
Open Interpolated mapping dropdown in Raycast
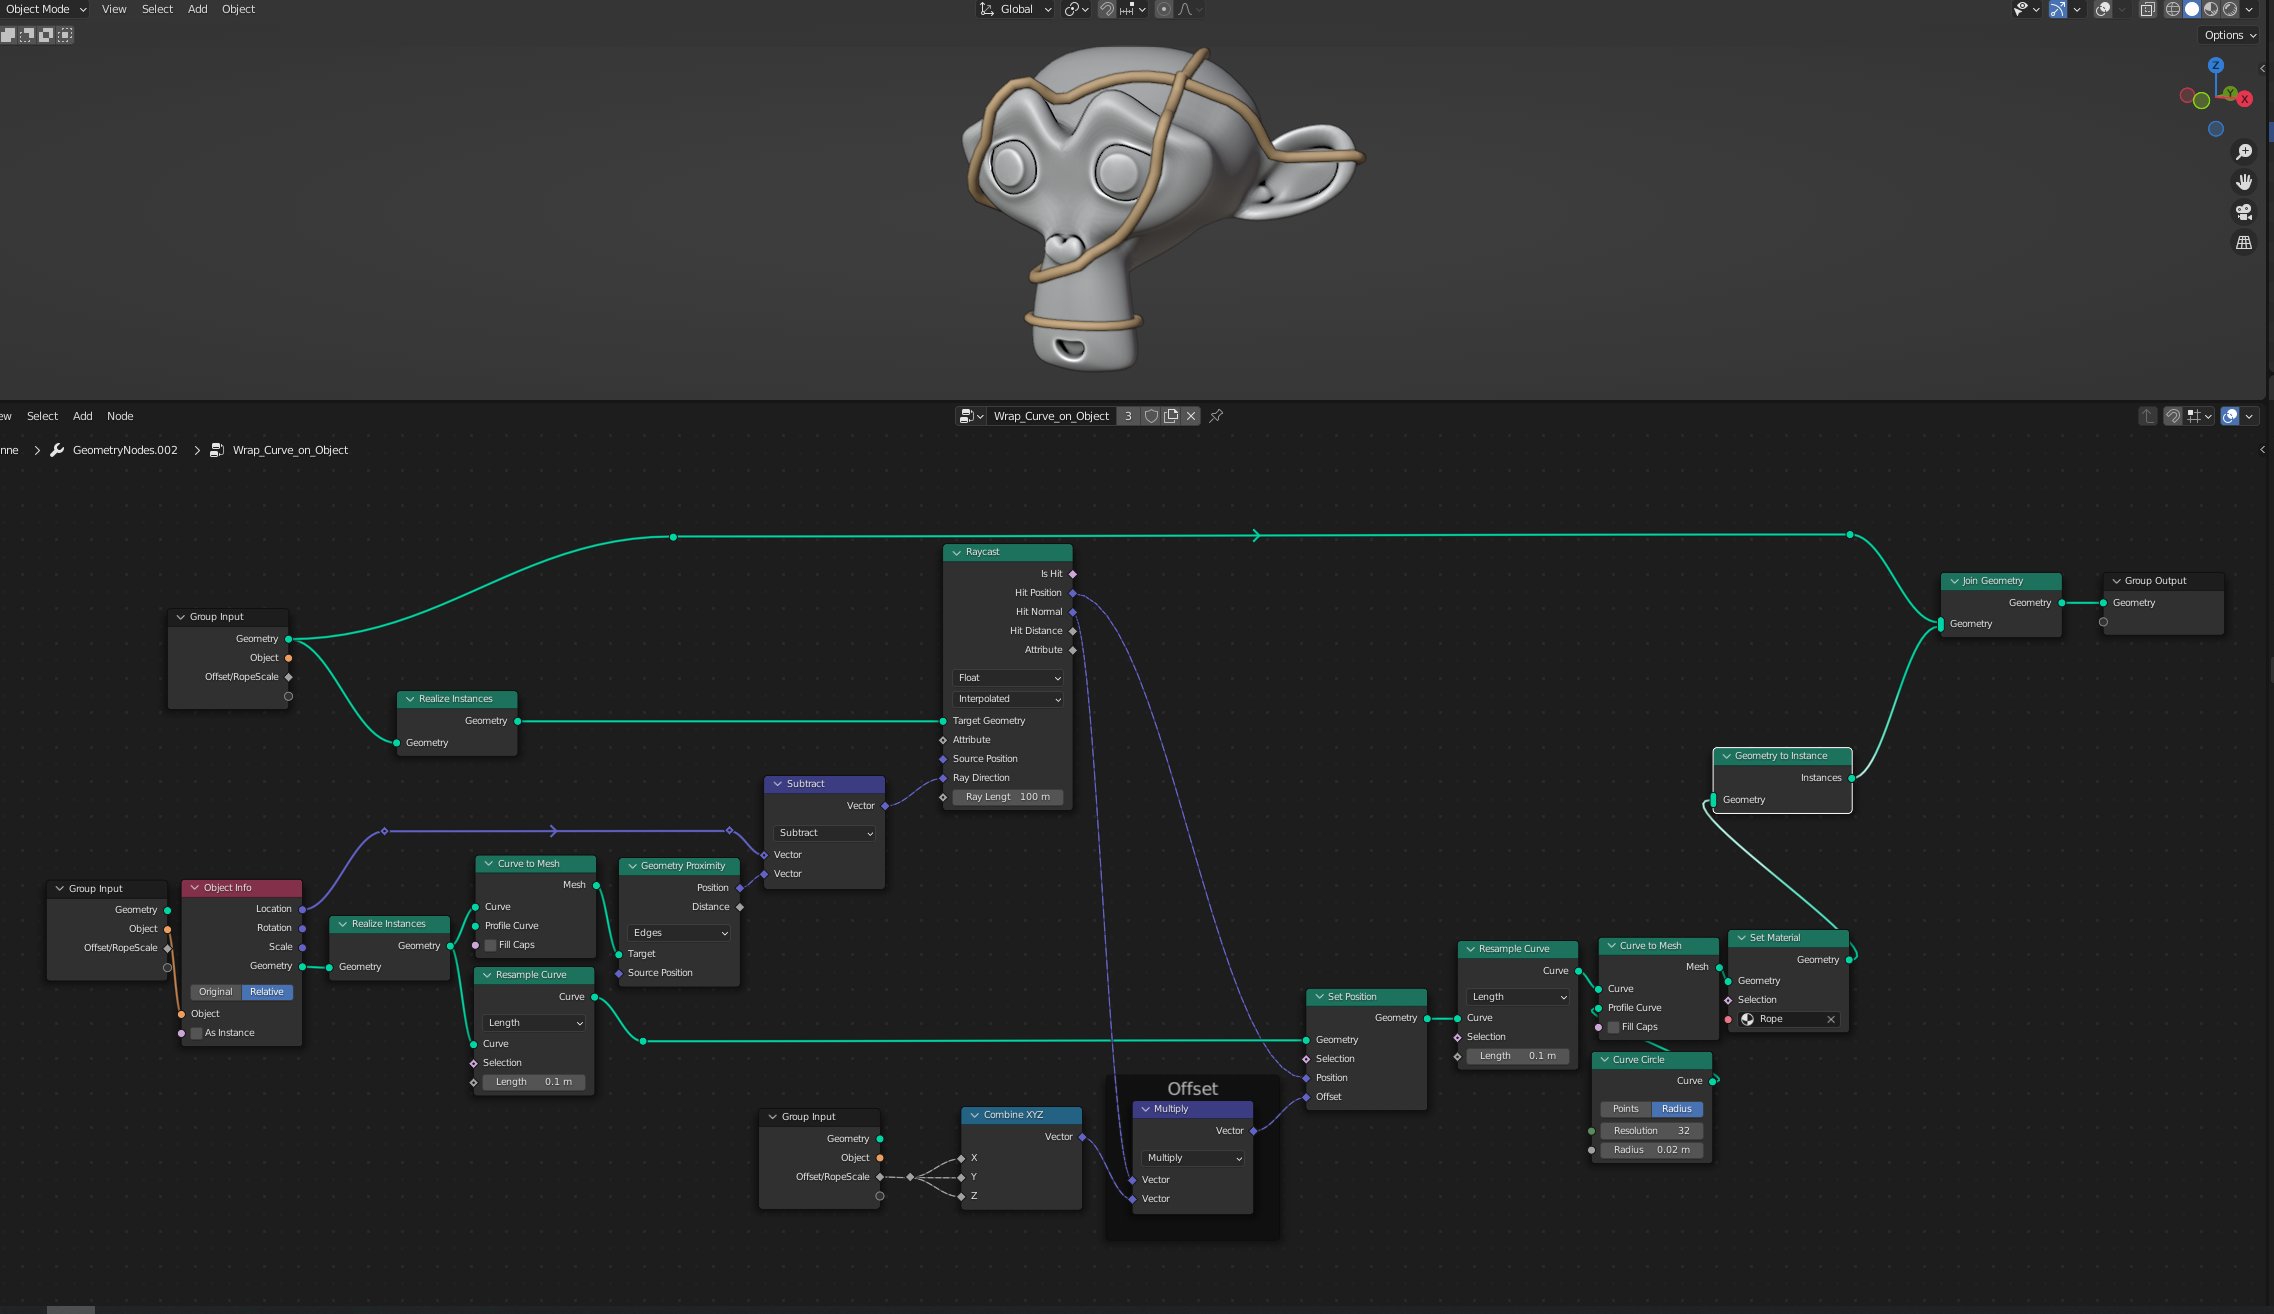point(1007,699)
